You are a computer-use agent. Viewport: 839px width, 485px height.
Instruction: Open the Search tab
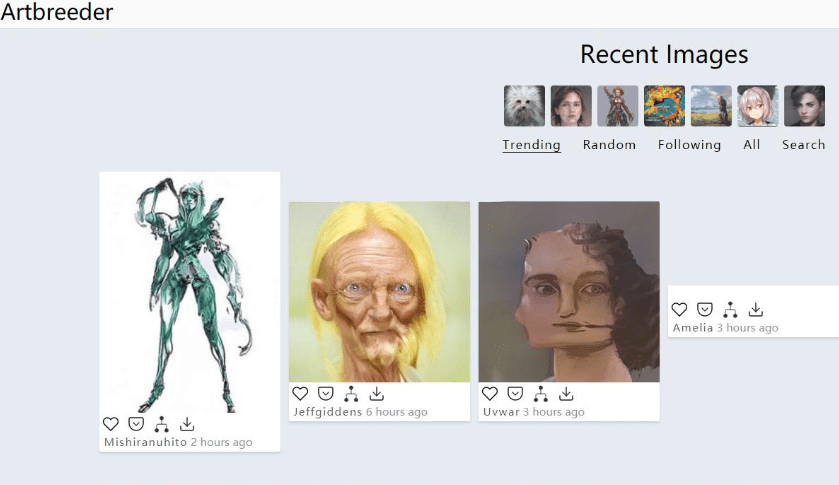point(803,145)
